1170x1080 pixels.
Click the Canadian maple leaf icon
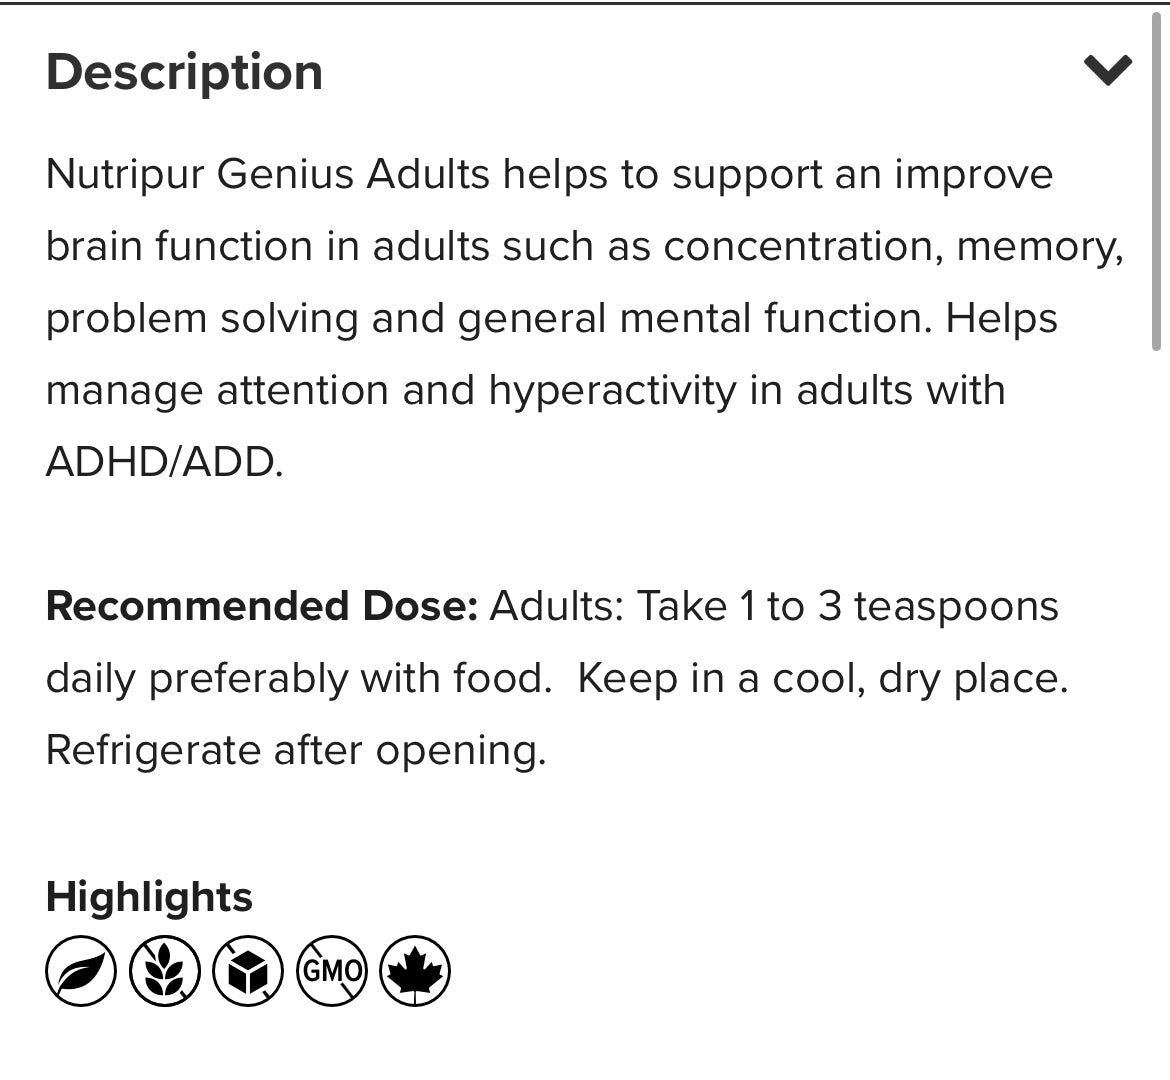point(415,970)
